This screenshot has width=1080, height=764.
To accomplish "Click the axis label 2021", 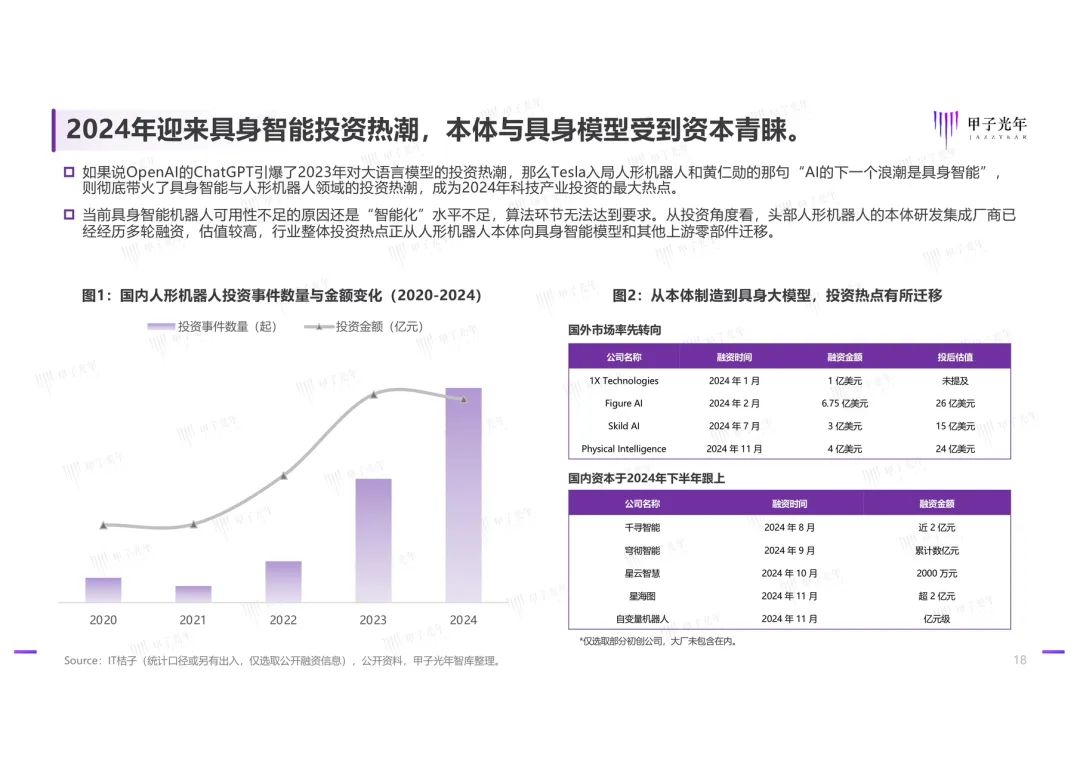I will [193, 620].
